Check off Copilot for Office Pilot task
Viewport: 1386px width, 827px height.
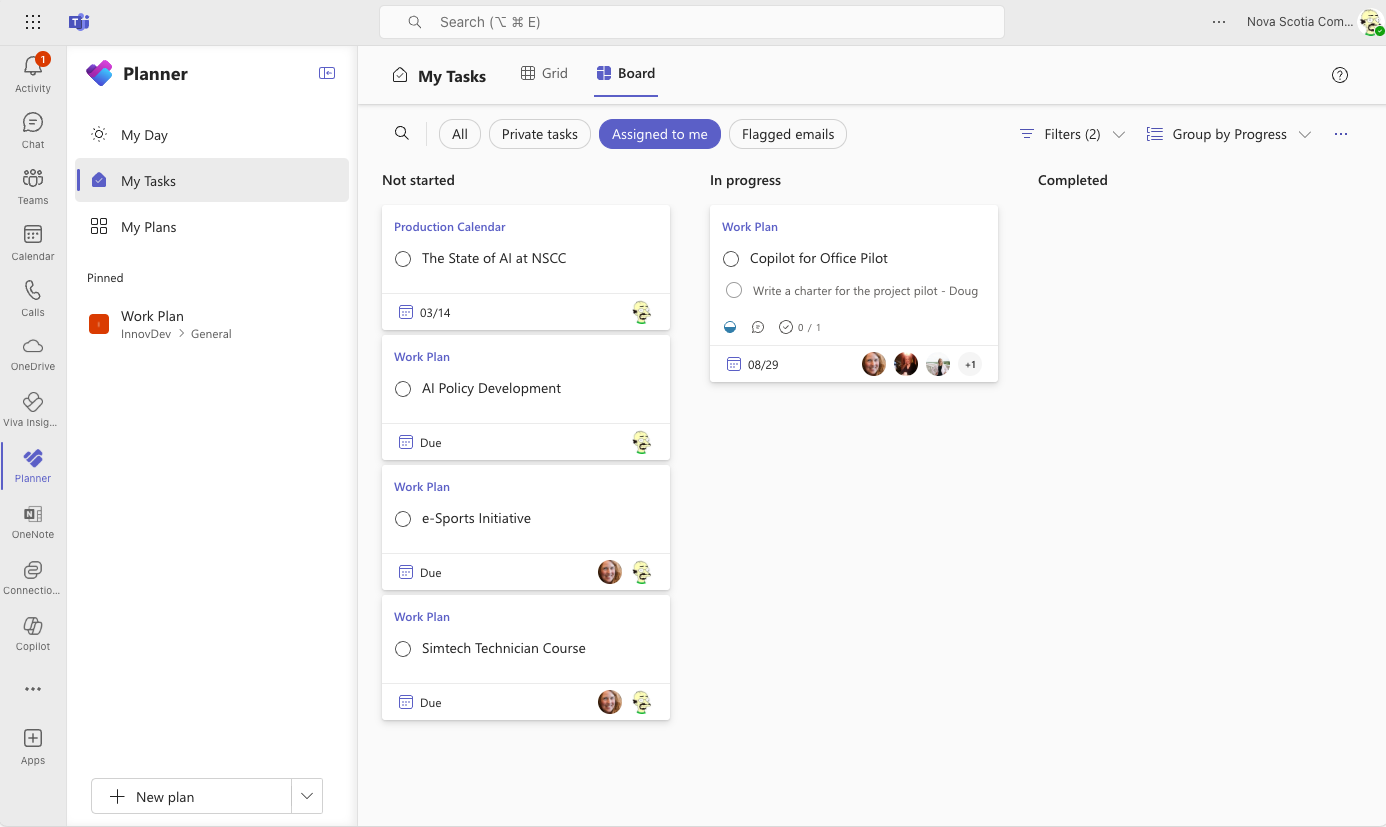pos(731,259)
